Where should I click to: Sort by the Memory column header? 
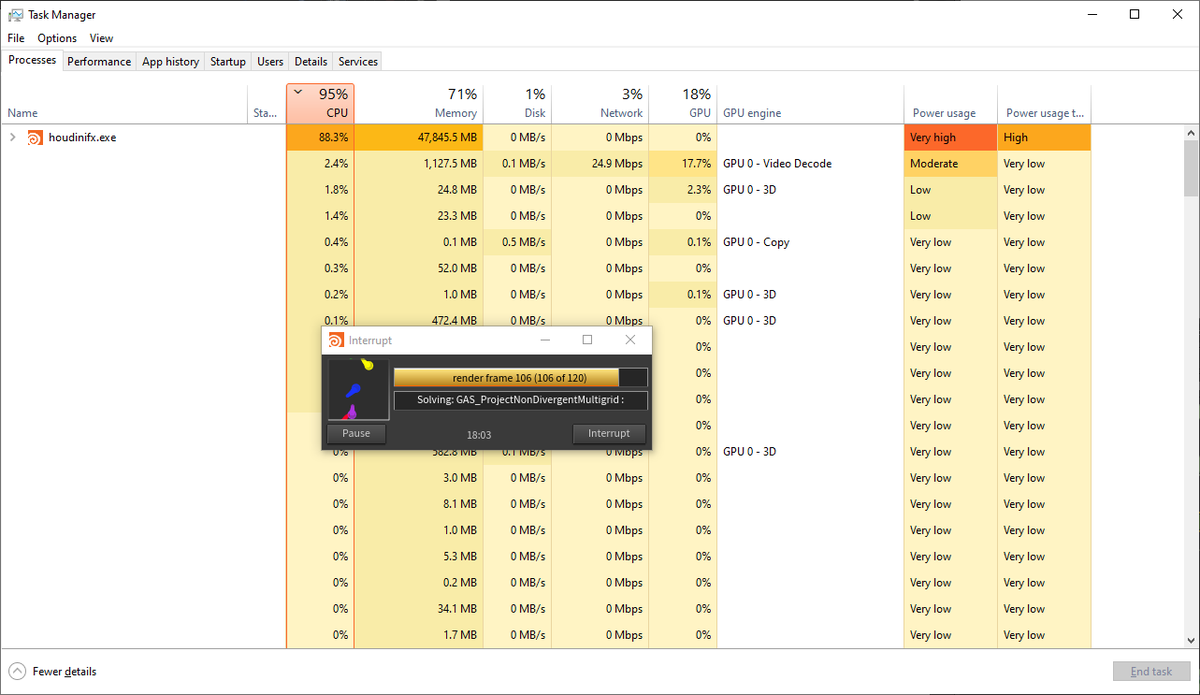pos(418,104)
